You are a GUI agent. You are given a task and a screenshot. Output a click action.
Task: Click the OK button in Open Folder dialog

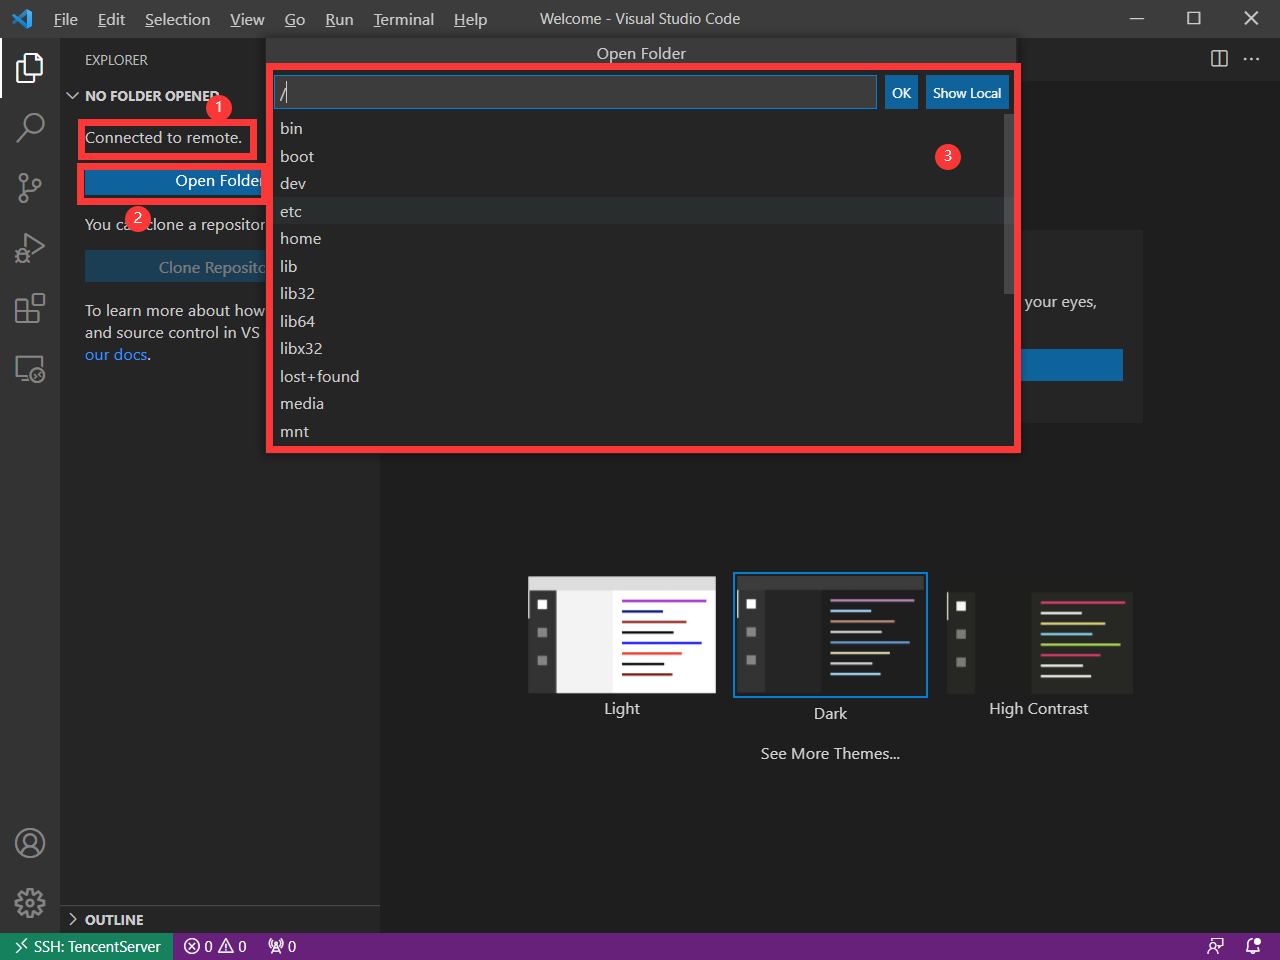point(901,93)
